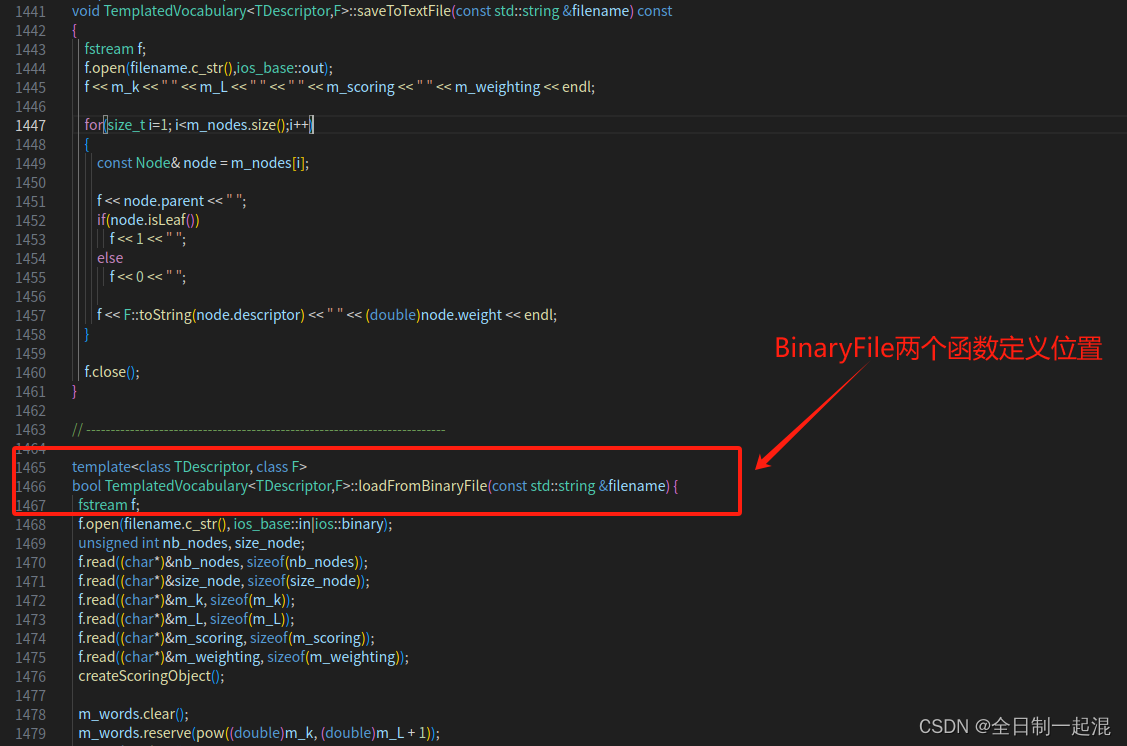Click line number 1447 in the gutter
The image size is (1127, 746).
coord(30,125)
